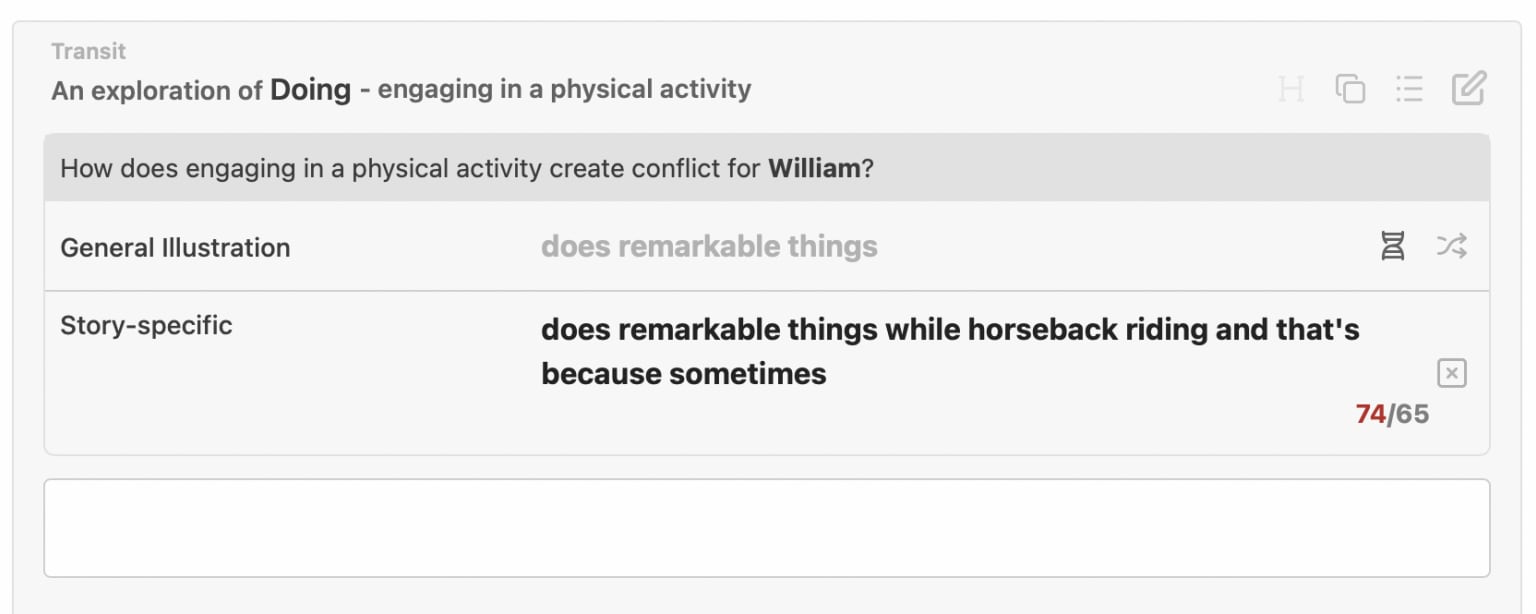The image size is (1536, 614).
Task: Click the bold name William in question
Action: tap(814, 168)
